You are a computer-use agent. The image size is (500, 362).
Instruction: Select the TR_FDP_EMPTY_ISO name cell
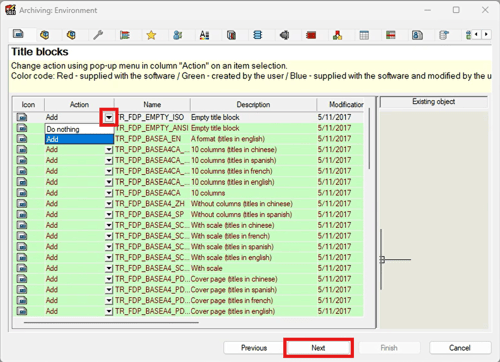point(152,117)
